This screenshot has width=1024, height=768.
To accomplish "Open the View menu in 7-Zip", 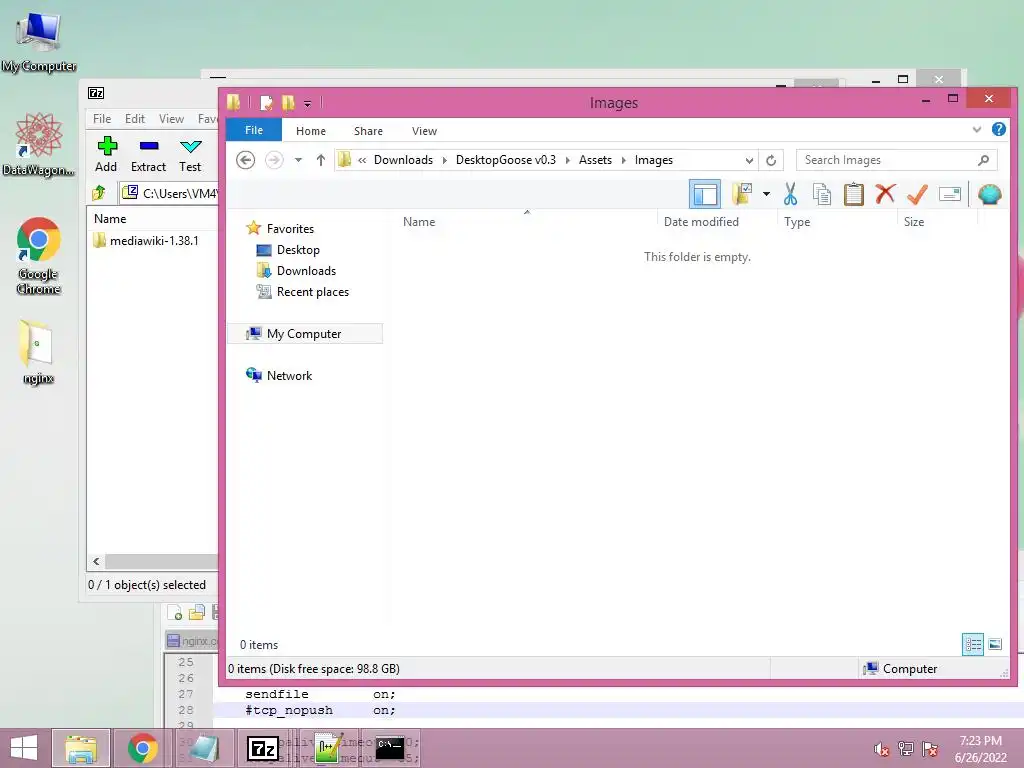I will pos(171,119).
